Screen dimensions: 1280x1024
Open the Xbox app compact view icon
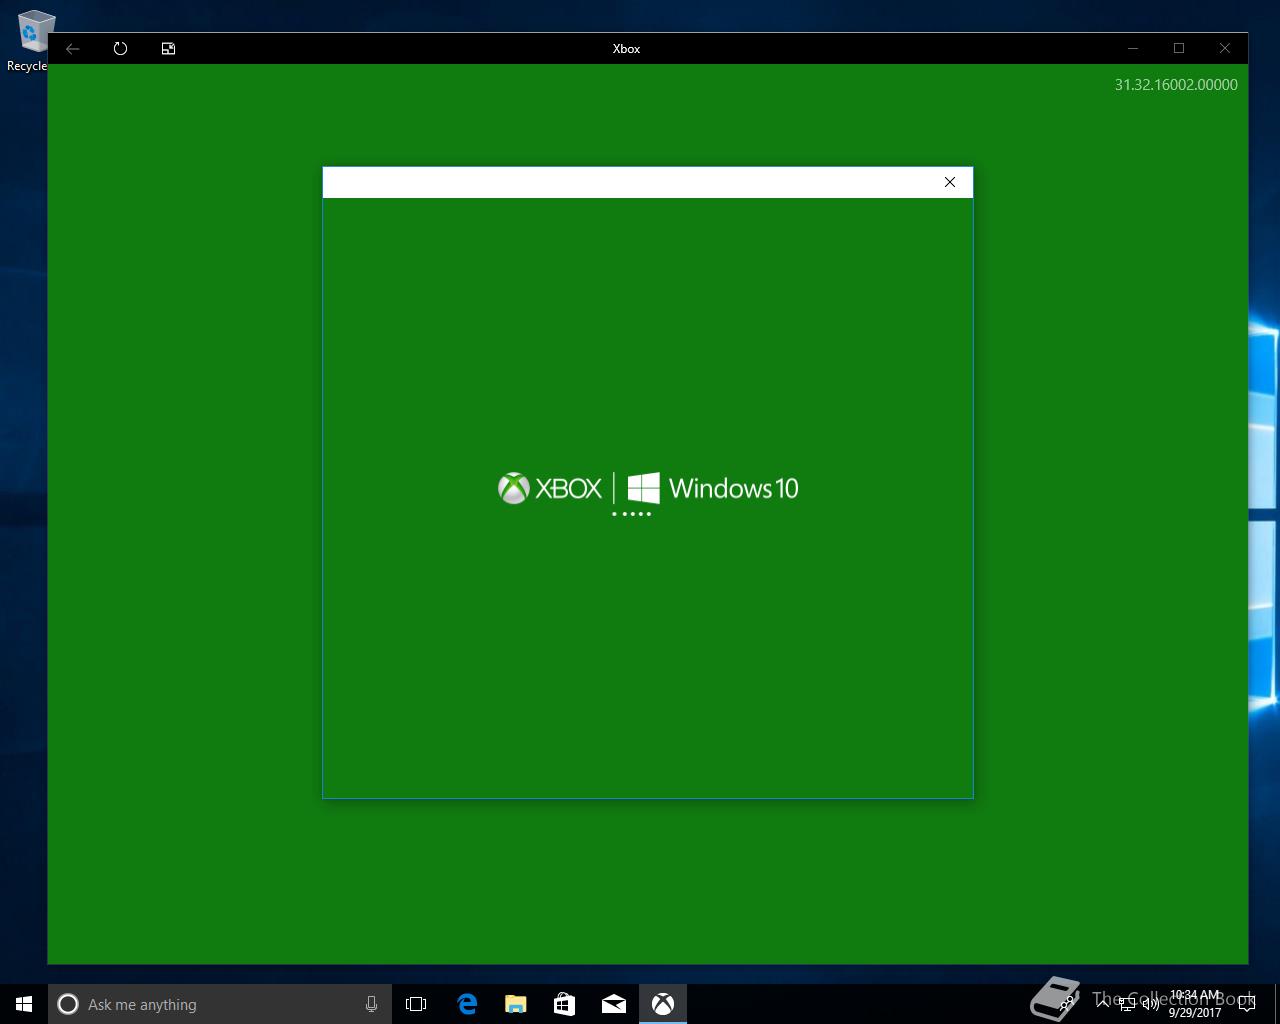[168, 48]
